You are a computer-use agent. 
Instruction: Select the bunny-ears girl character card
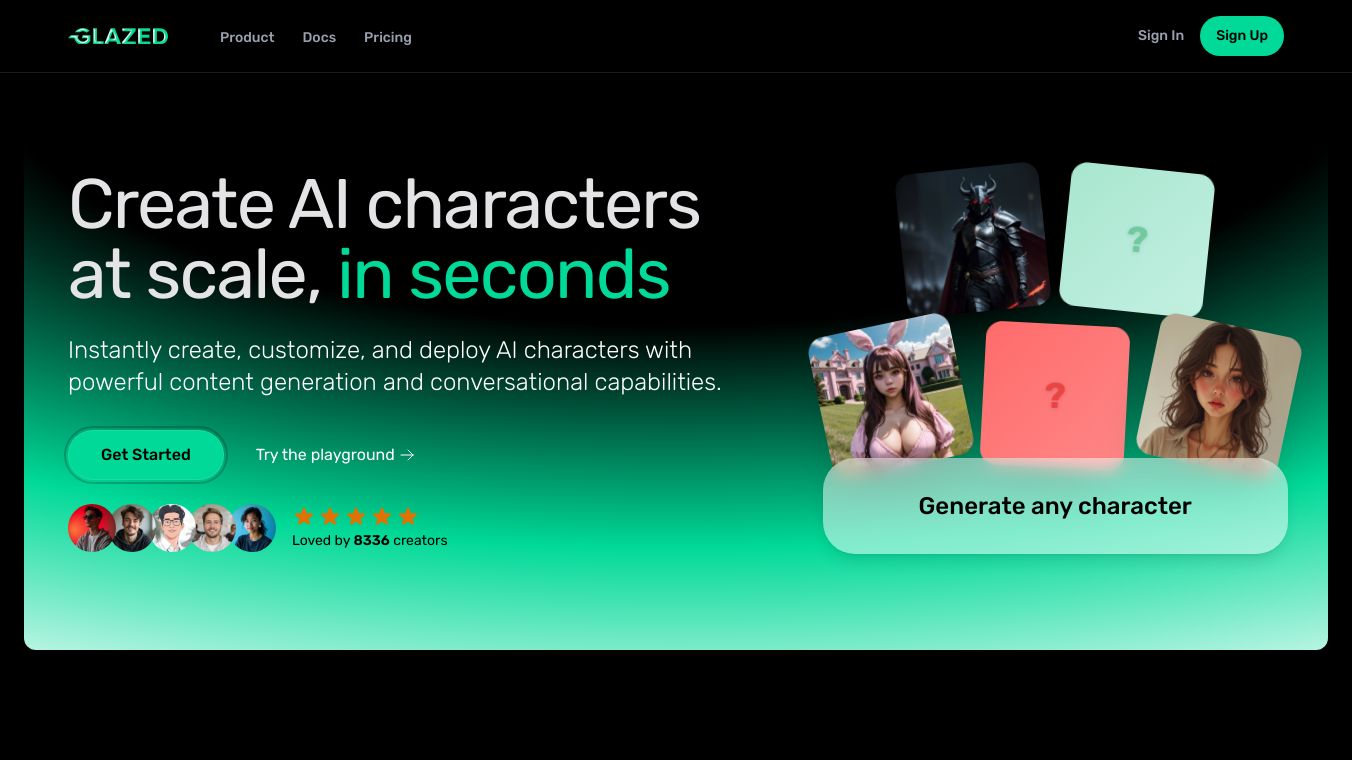892,392
